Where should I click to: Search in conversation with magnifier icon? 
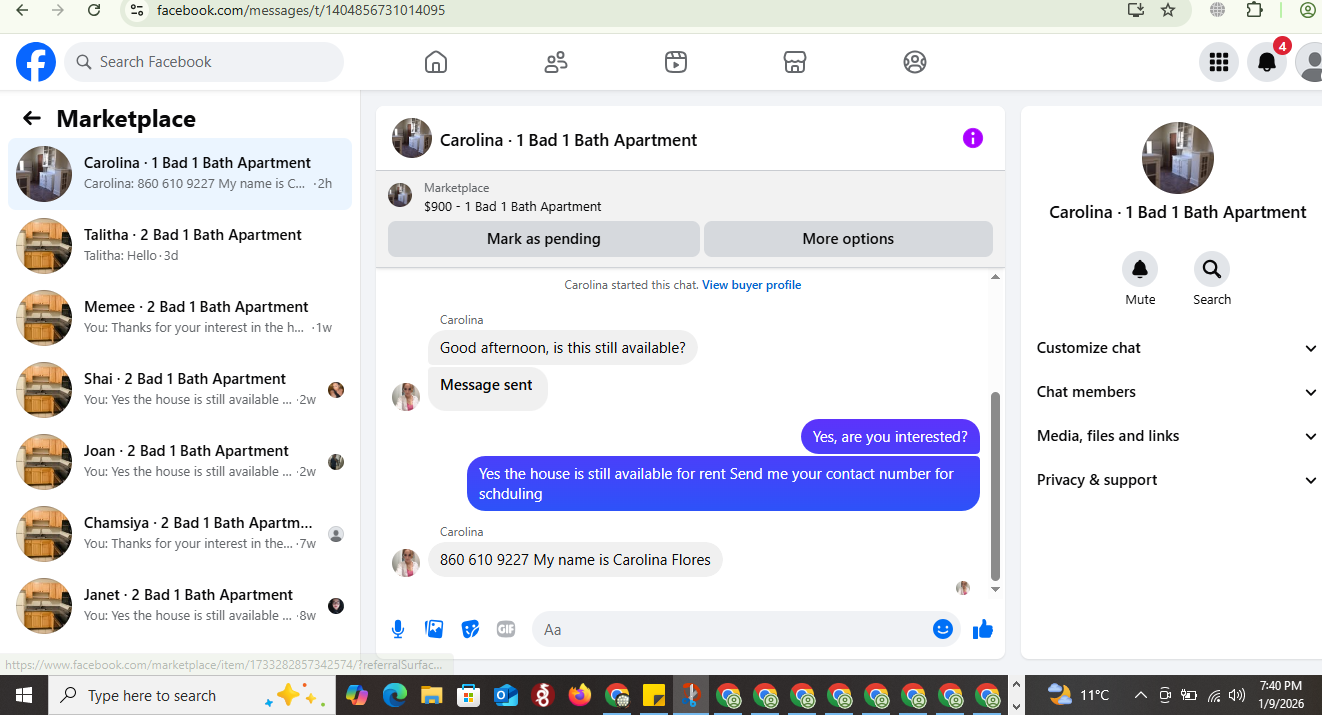[1212, 269]
